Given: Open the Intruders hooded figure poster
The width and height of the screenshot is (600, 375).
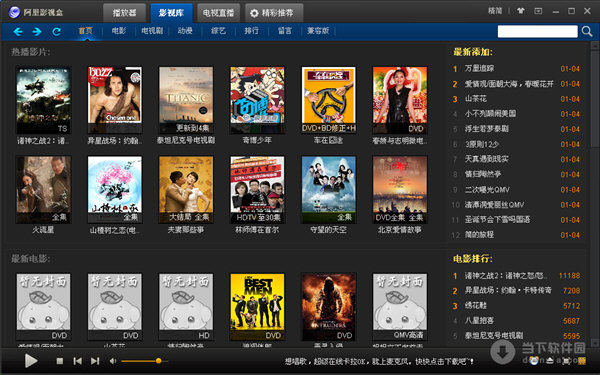Looking at the screenshot, I should point(329,307).
